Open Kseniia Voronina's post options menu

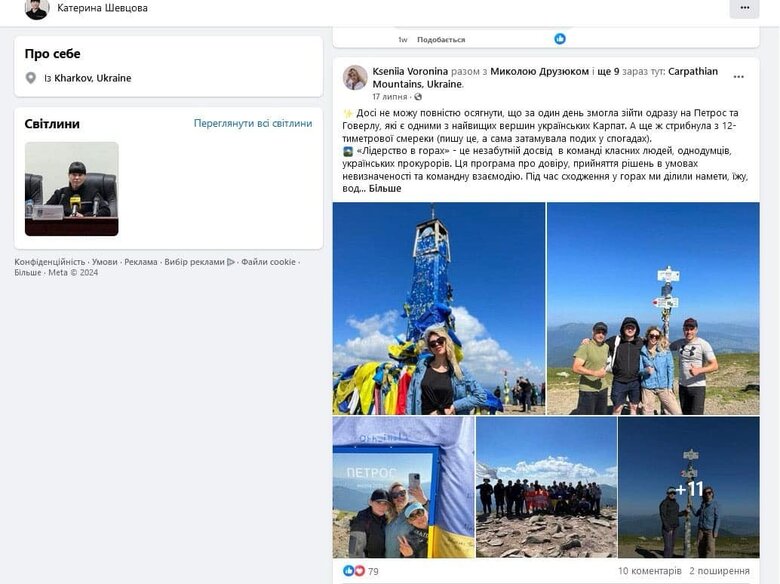pos(739,77)
